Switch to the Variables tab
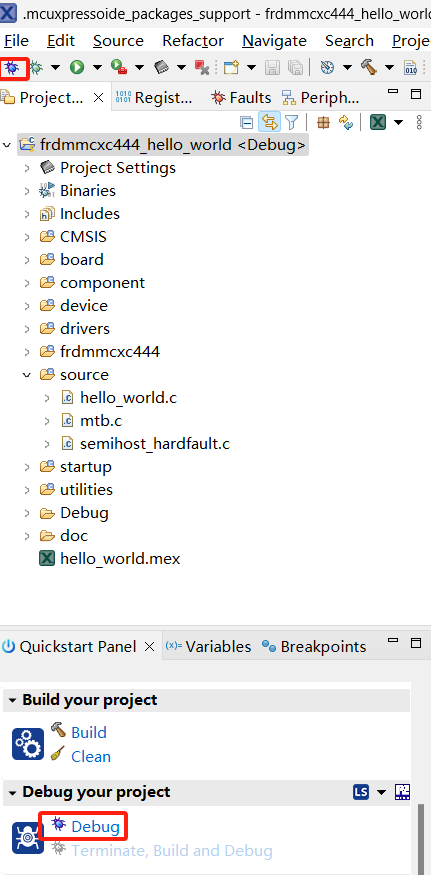 [208, 646]
